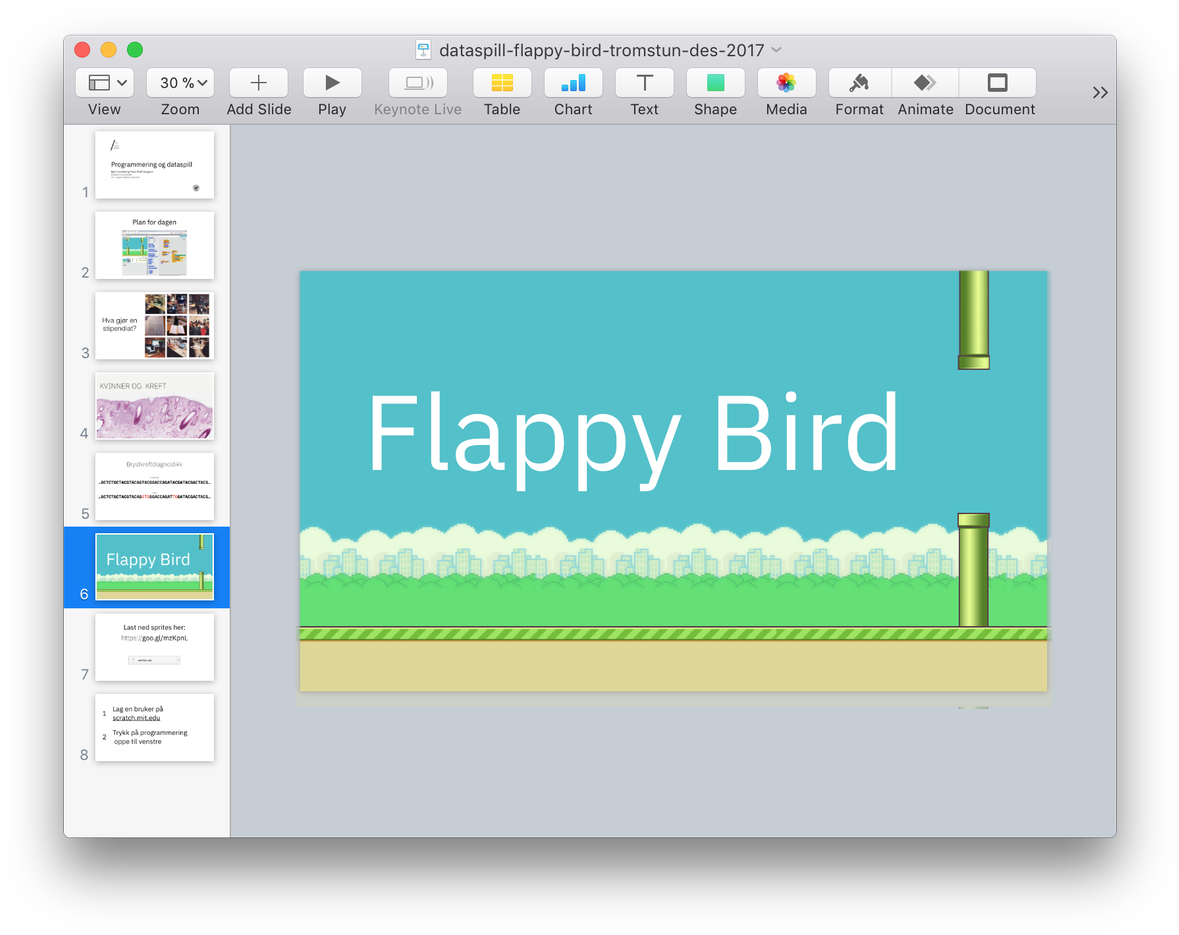Select slide 5 Brystkreftdiagnostikk
Image resolution: width=1179 pixels, height=935 pixels.
(x=154, y=487)
